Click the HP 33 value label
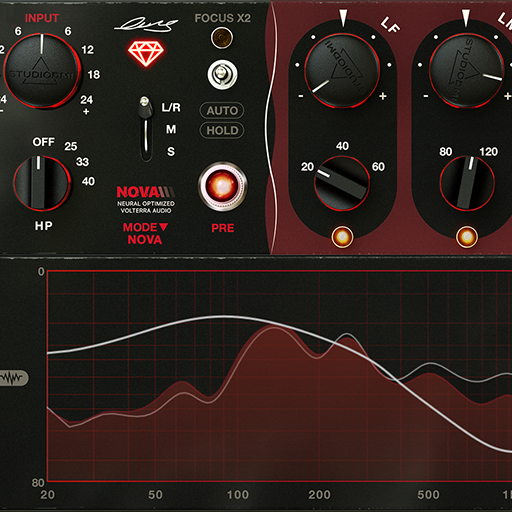 coord(82,162)
